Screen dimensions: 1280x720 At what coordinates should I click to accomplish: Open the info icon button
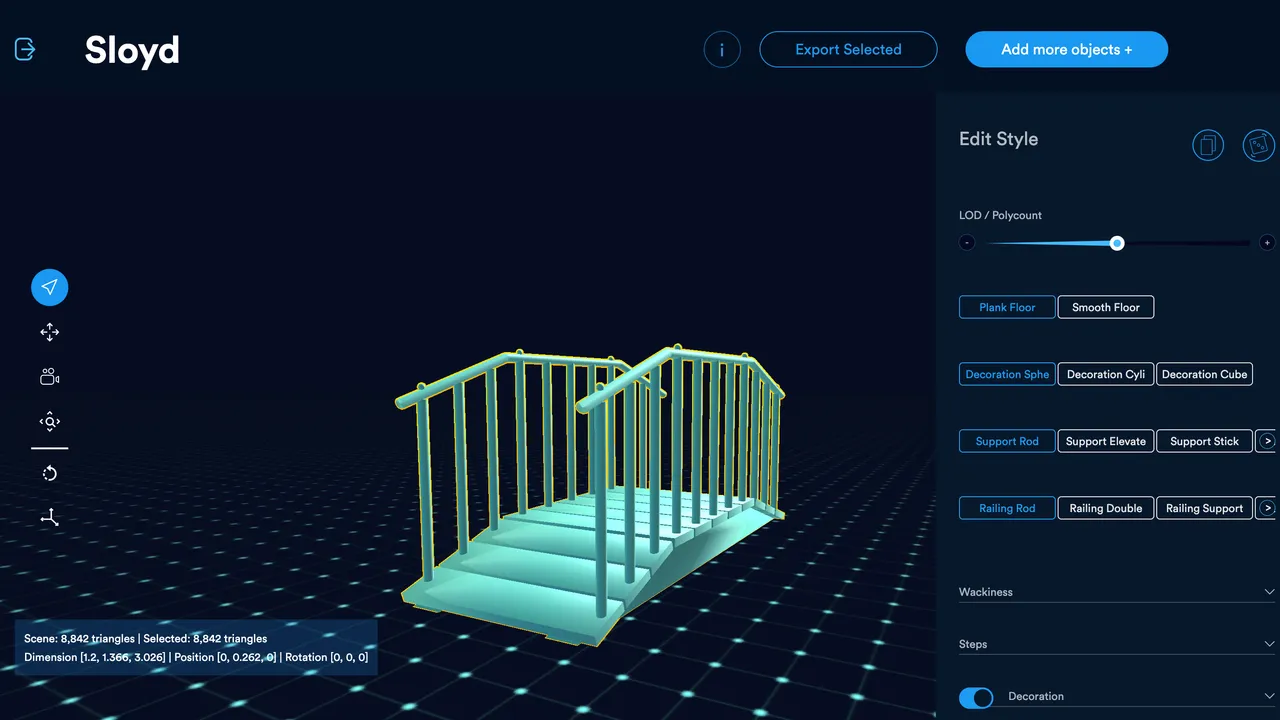coord(722,49)
